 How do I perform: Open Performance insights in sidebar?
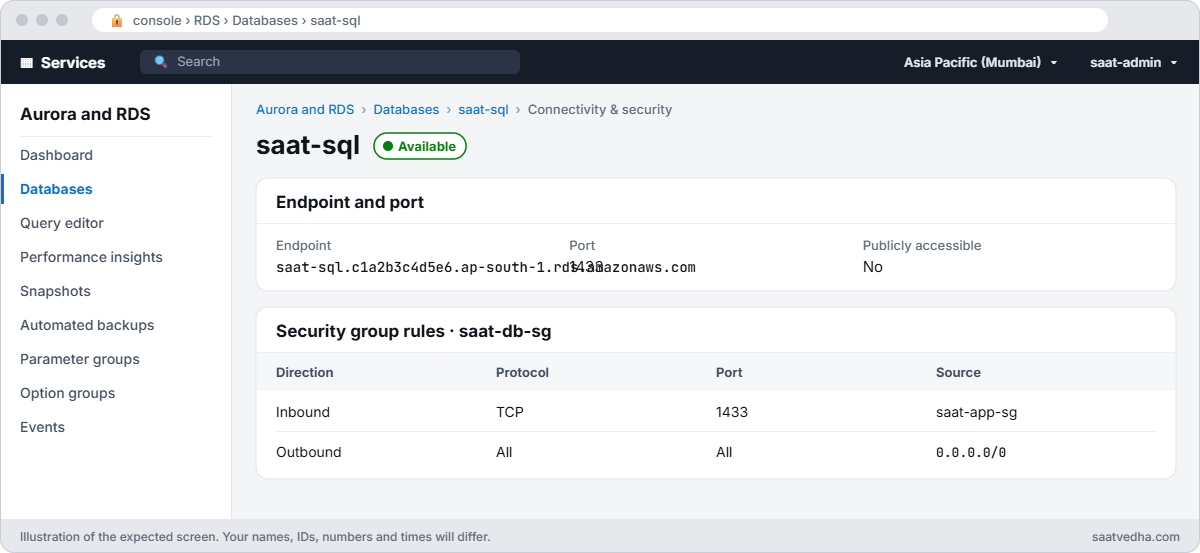91,257
